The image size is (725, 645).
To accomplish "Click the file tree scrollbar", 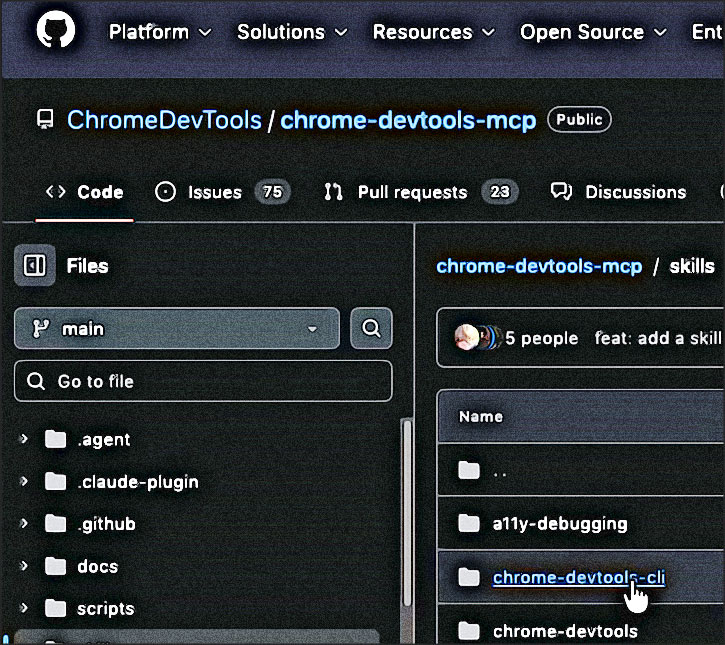I will [407, 512].
